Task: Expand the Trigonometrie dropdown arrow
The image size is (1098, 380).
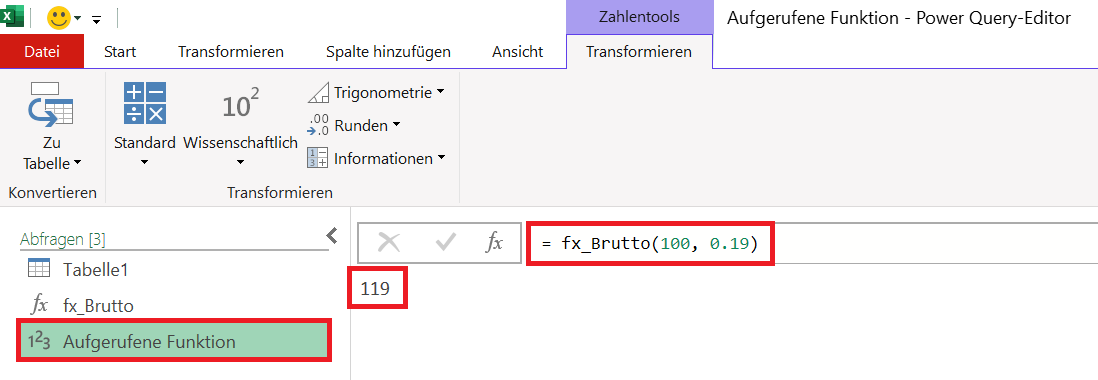Action: pyautogui.click(x=440, y=92)
